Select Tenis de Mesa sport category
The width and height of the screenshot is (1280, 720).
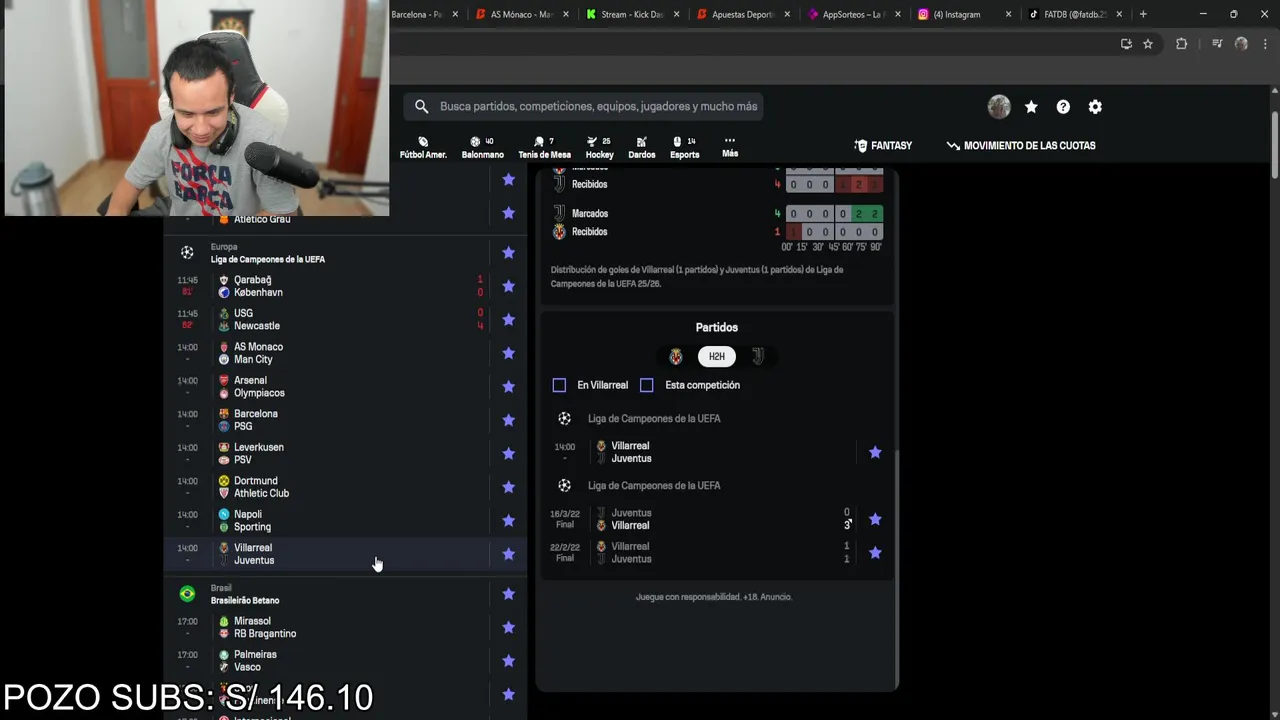pos(544,147)
